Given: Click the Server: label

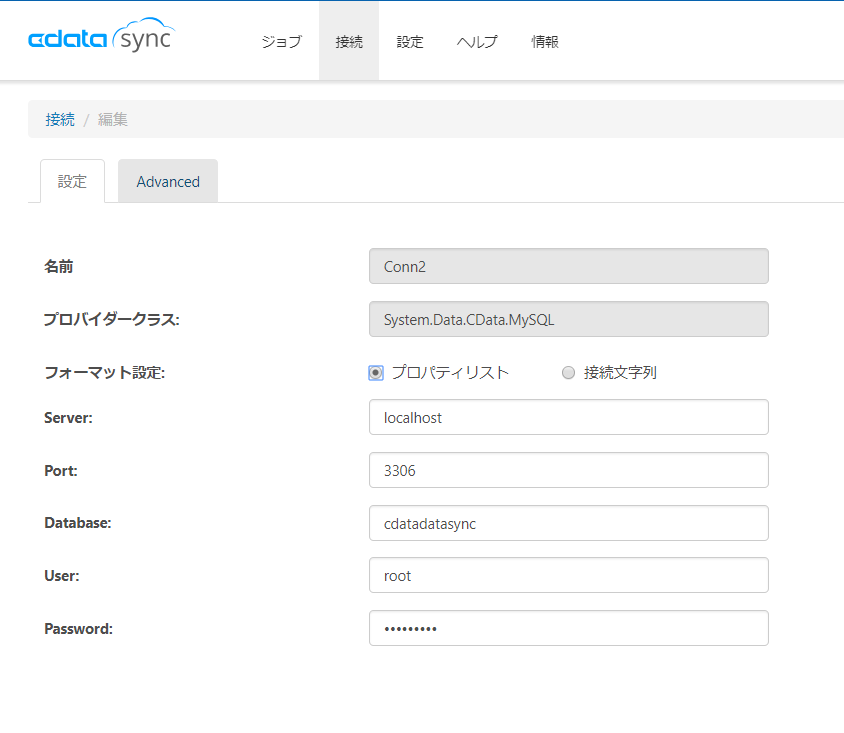Looking at the screenshot, I should (x=68, y=418).
